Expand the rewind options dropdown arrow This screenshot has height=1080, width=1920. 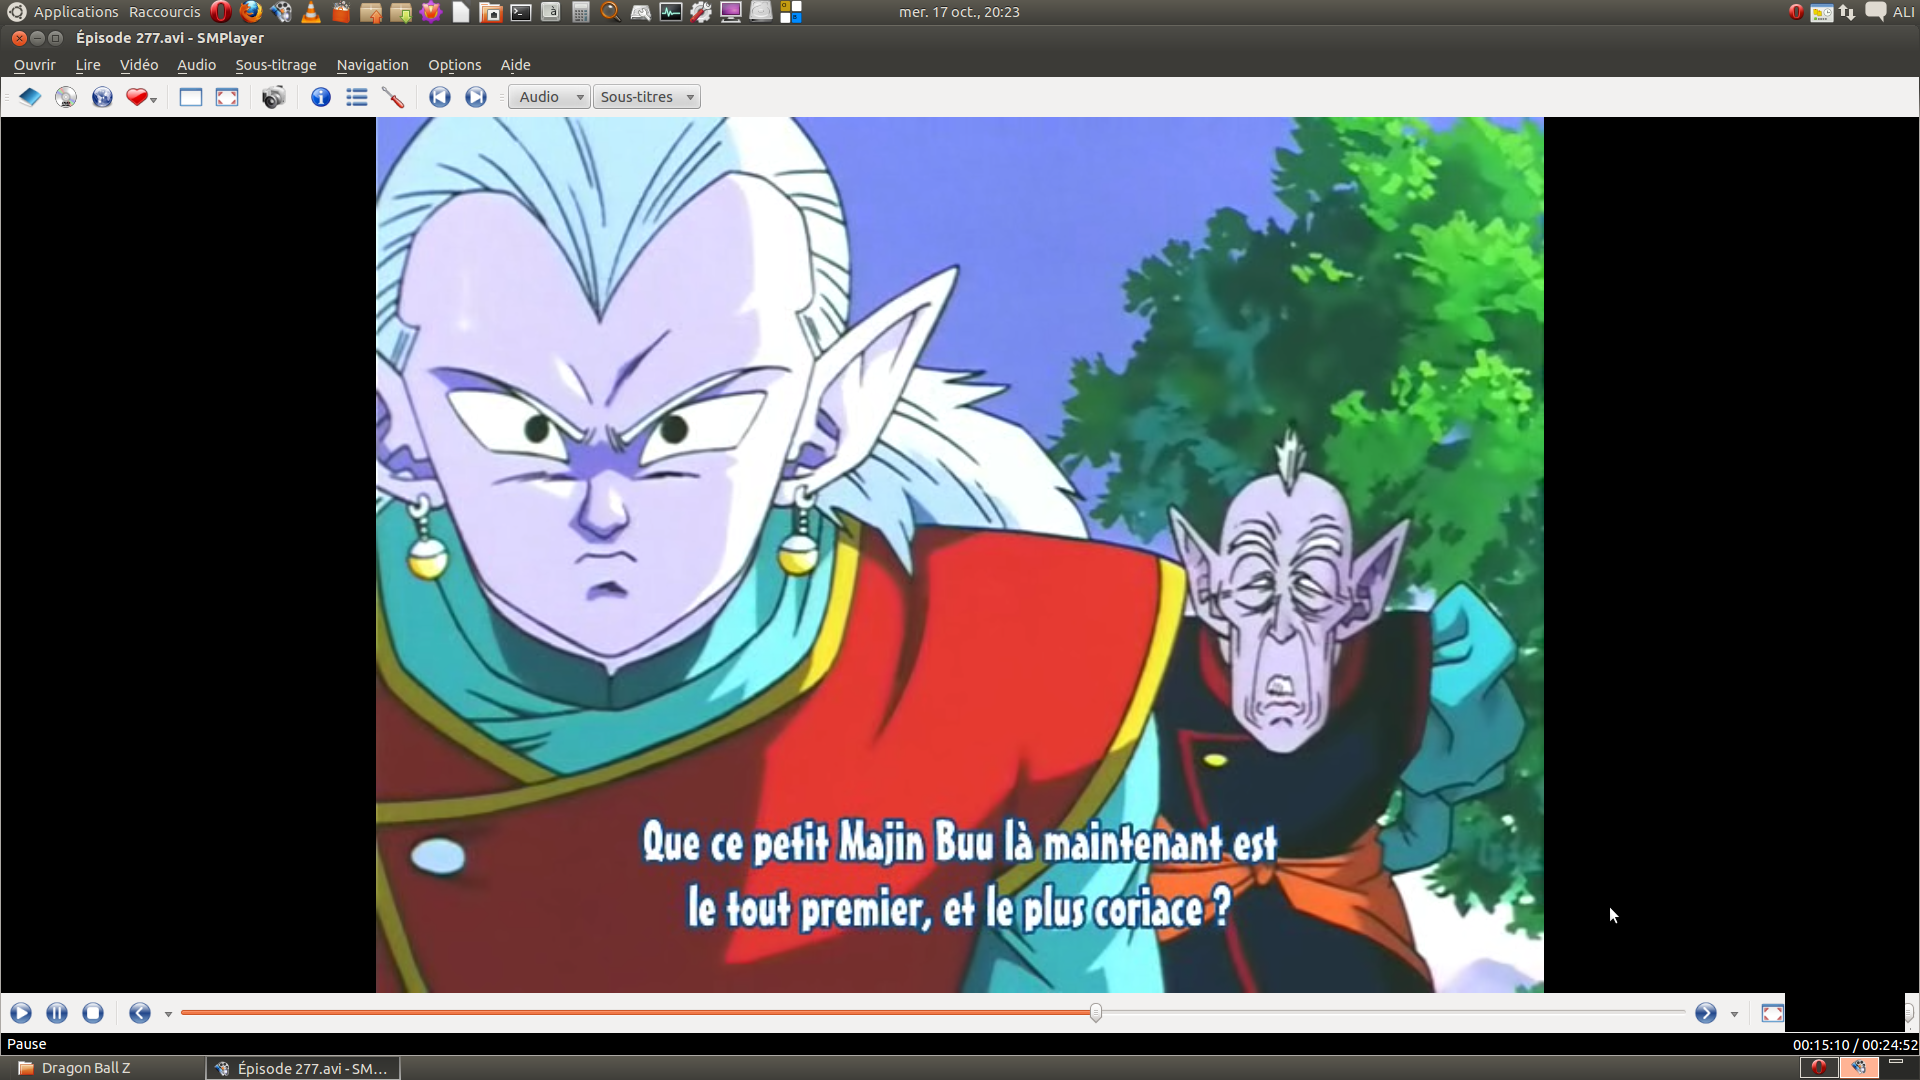168,1014
